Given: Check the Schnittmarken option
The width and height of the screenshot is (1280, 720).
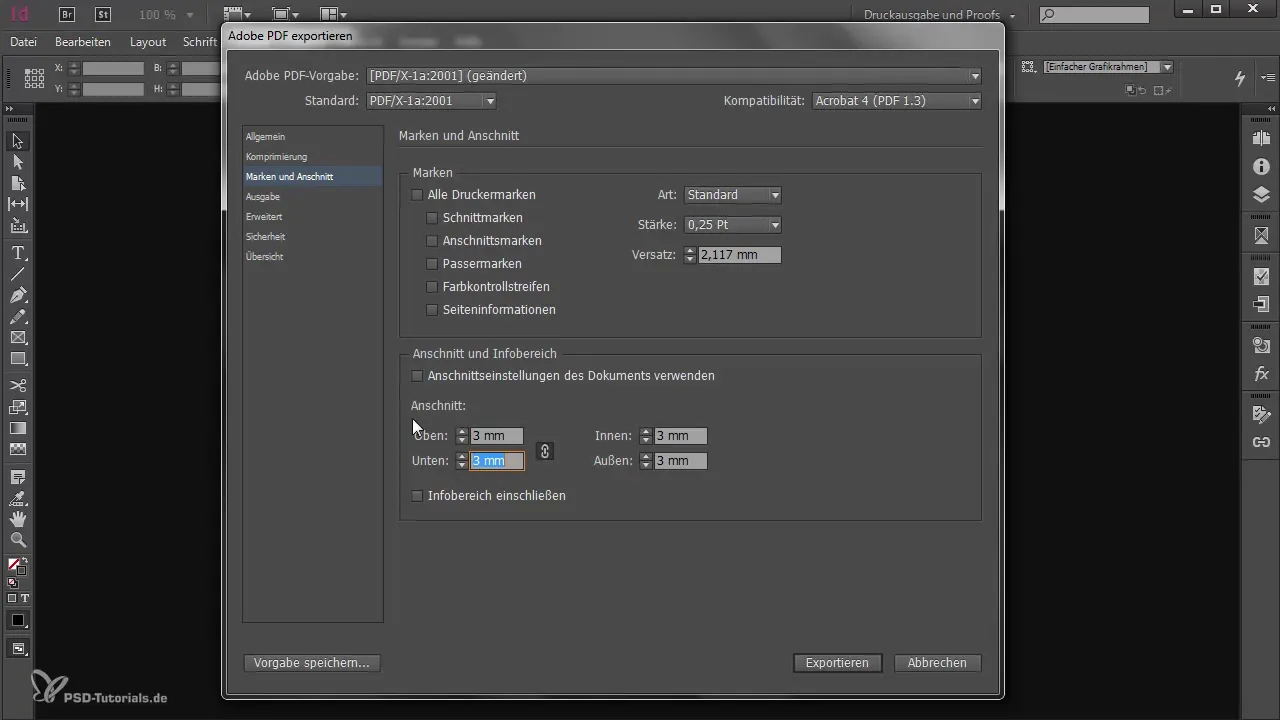Looking at the screenshot, I should [433, 218].
